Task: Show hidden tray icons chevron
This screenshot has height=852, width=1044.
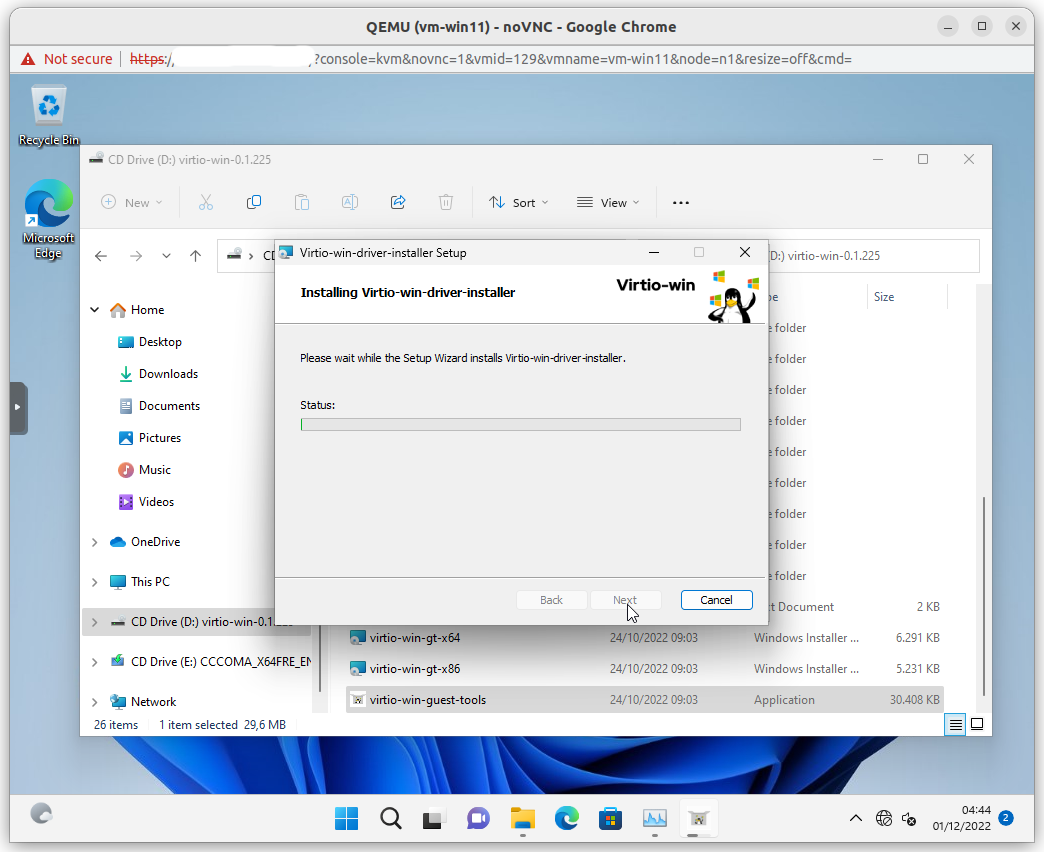Action: [x=856, y=819]
